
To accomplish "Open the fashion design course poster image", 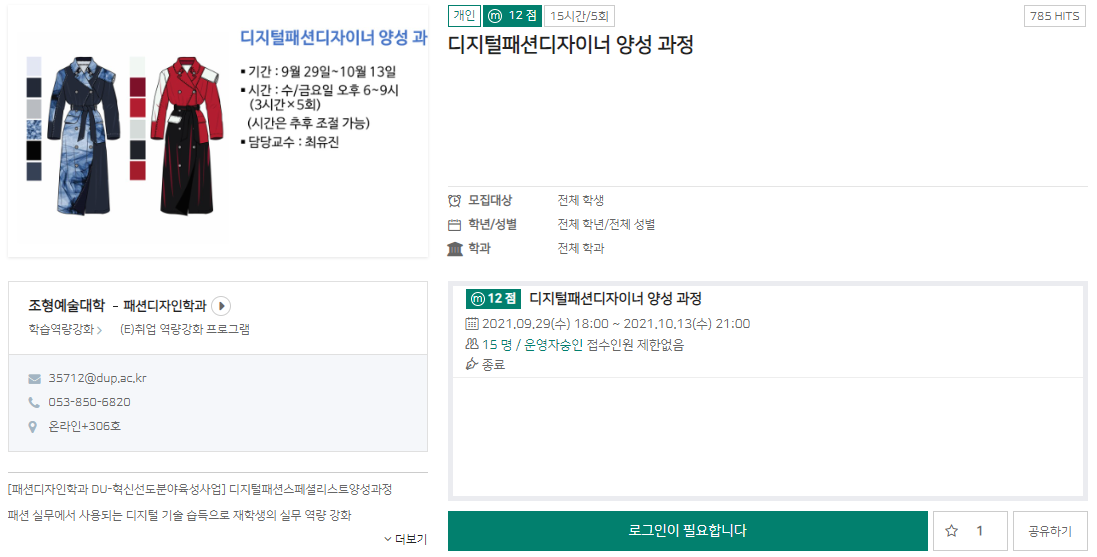I will point(218,130).
